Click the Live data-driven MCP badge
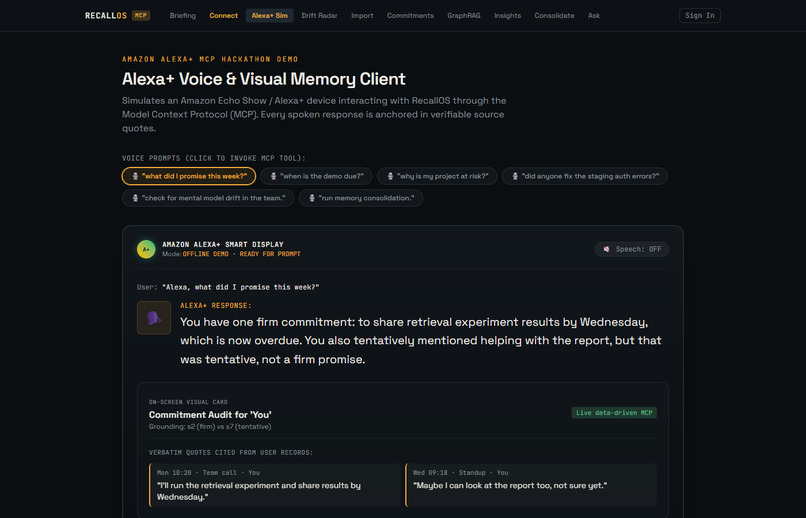The width and height of the screenshot is (806, 518). coord(614,413)
